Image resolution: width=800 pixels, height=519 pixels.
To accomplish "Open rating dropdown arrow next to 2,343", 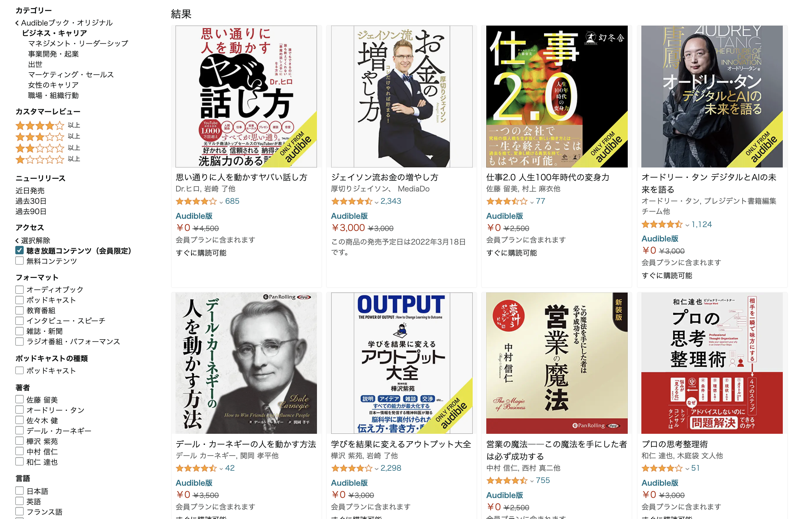I will [x=377, y=202].
